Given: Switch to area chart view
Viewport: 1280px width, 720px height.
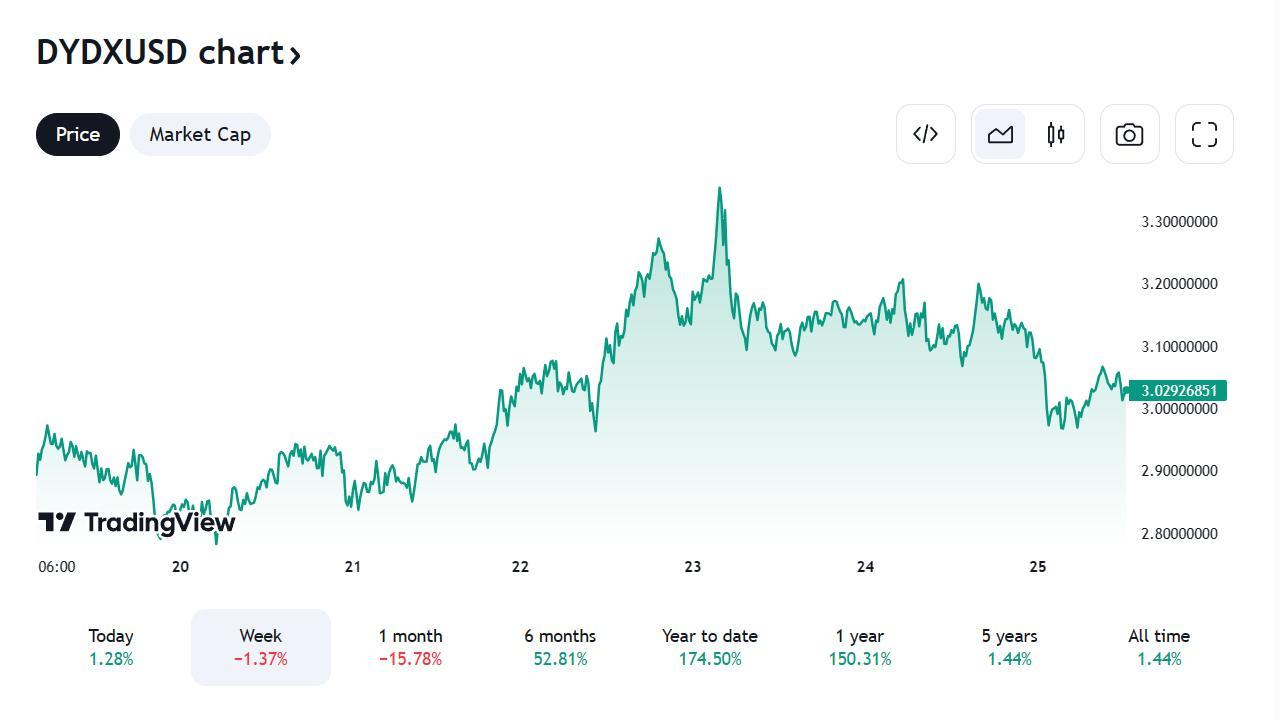Looking at the screenshot, I should click(1000, 134).
